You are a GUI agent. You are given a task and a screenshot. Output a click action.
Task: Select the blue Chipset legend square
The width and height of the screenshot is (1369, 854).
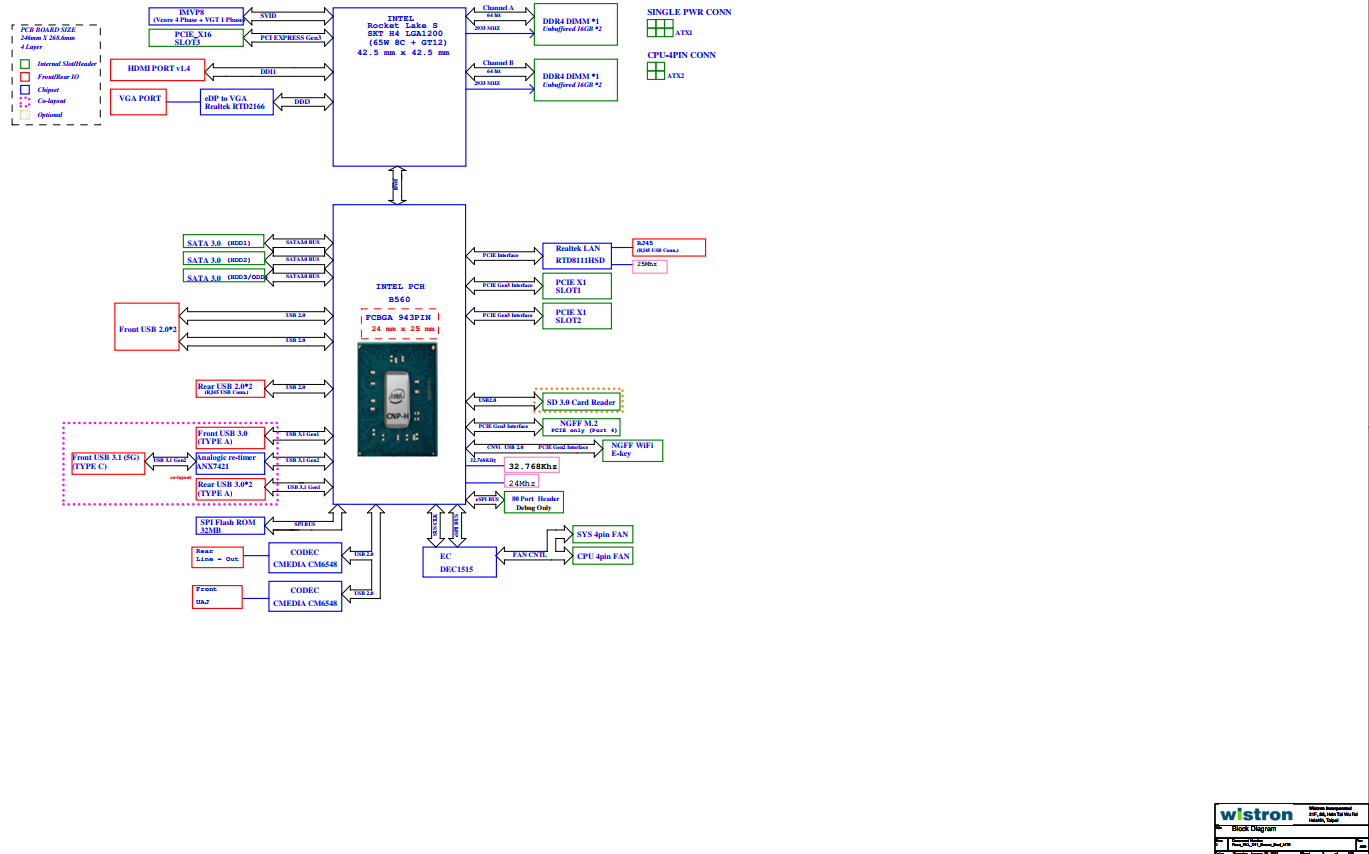tap(25, 90)
